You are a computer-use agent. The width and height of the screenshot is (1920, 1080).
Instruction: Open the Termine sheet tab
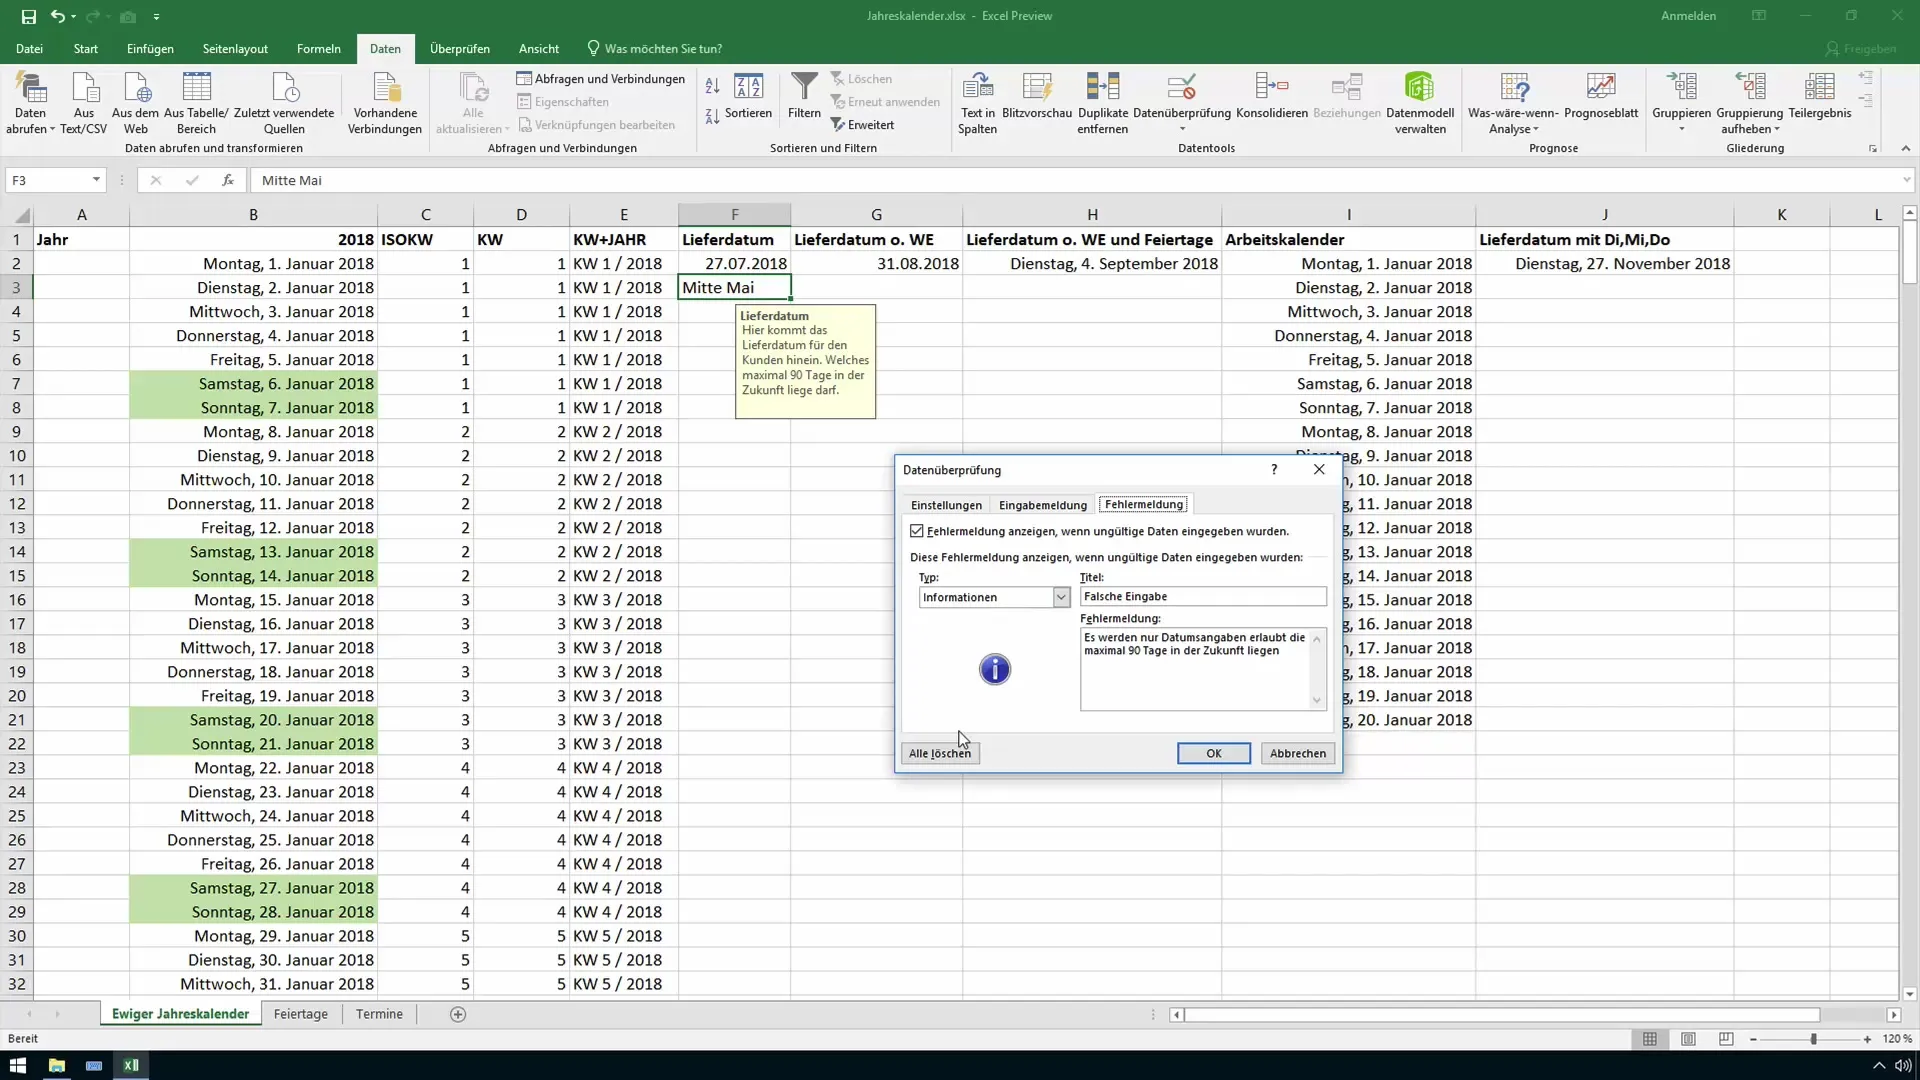379,1014
